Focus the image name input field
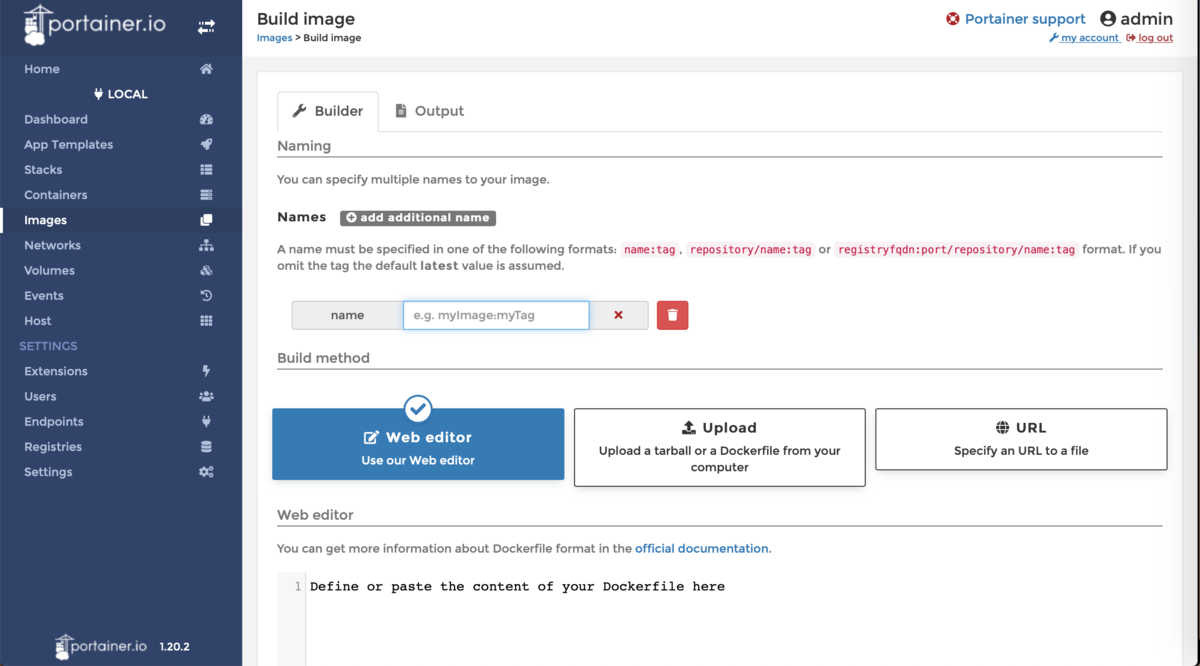The width and height of the screenshot is (1200, 666). point(496,315)
